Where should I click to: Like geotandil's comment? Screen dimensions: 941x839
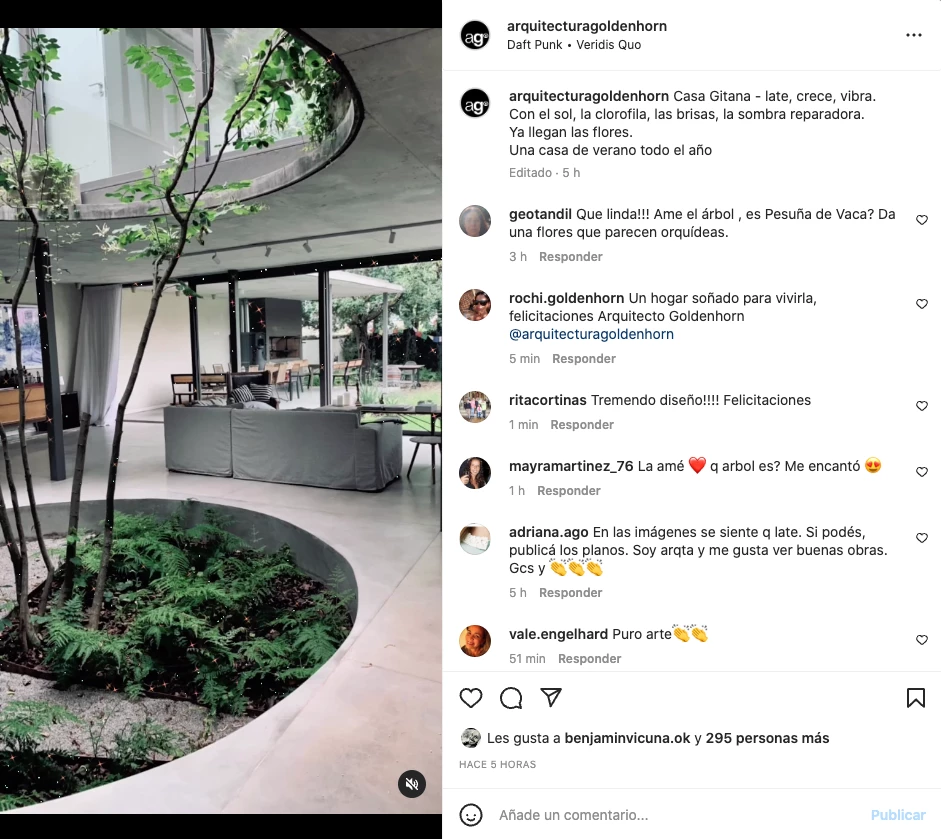tap(922, 220)
